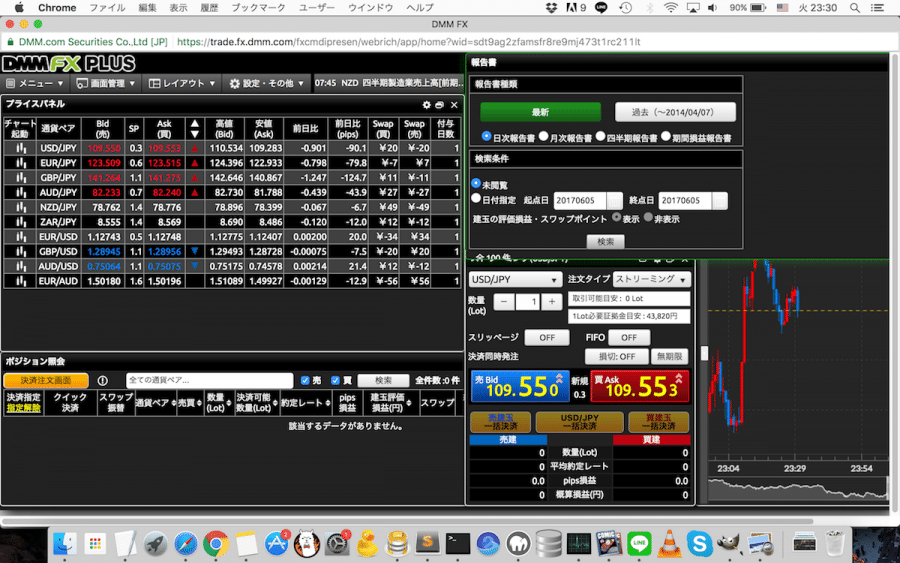Open the レイアウト dropdown
Screen dimensions: 900x563
182,83
